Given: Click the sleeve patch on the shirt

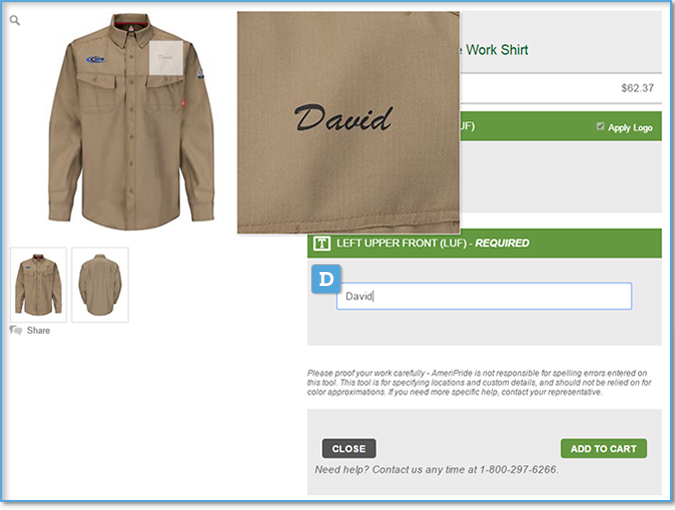Looking at the screenshot, I should pyautogui.click(x=200, y=73).
